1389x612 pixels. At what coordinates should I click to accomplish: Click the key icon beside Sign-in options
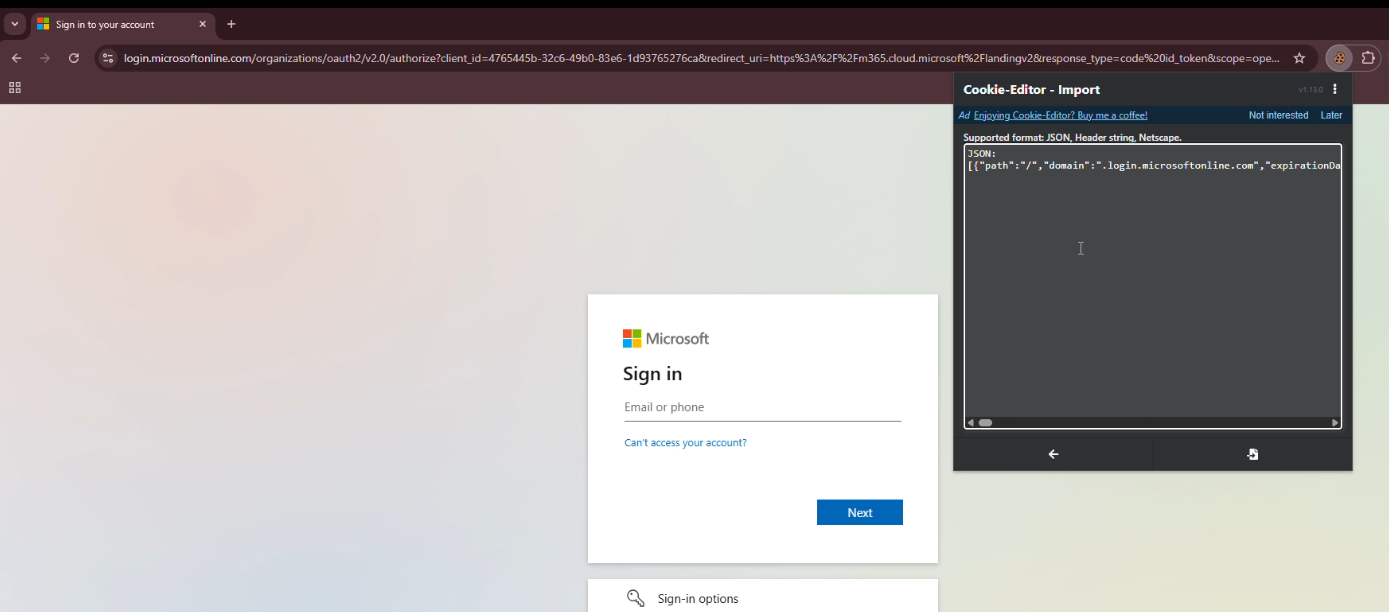point(635,598)
